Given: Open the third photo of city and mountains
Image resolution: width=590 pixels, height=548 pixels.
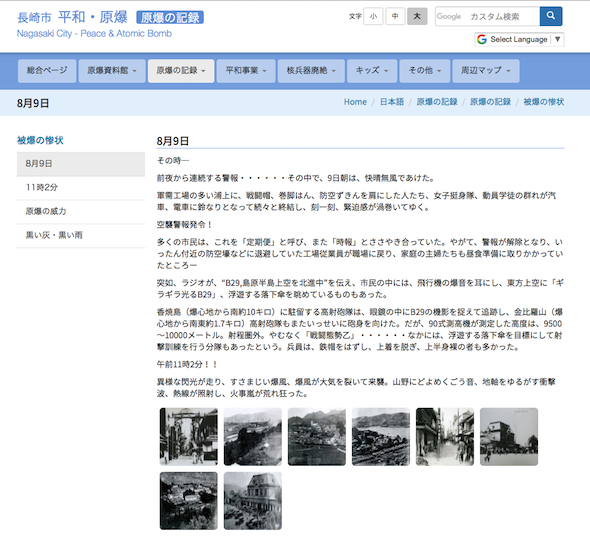Looking at the screenshot, I should [316, 437].
